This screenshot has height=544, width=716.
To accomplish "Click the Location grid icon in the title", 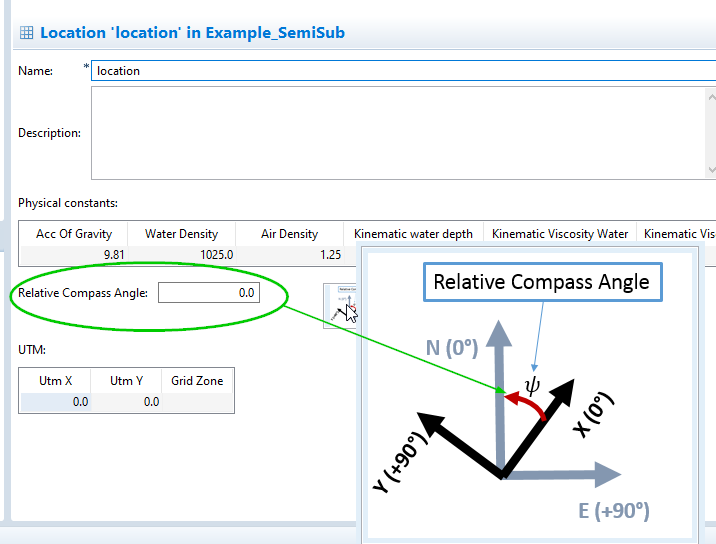I will pos(26,33).
